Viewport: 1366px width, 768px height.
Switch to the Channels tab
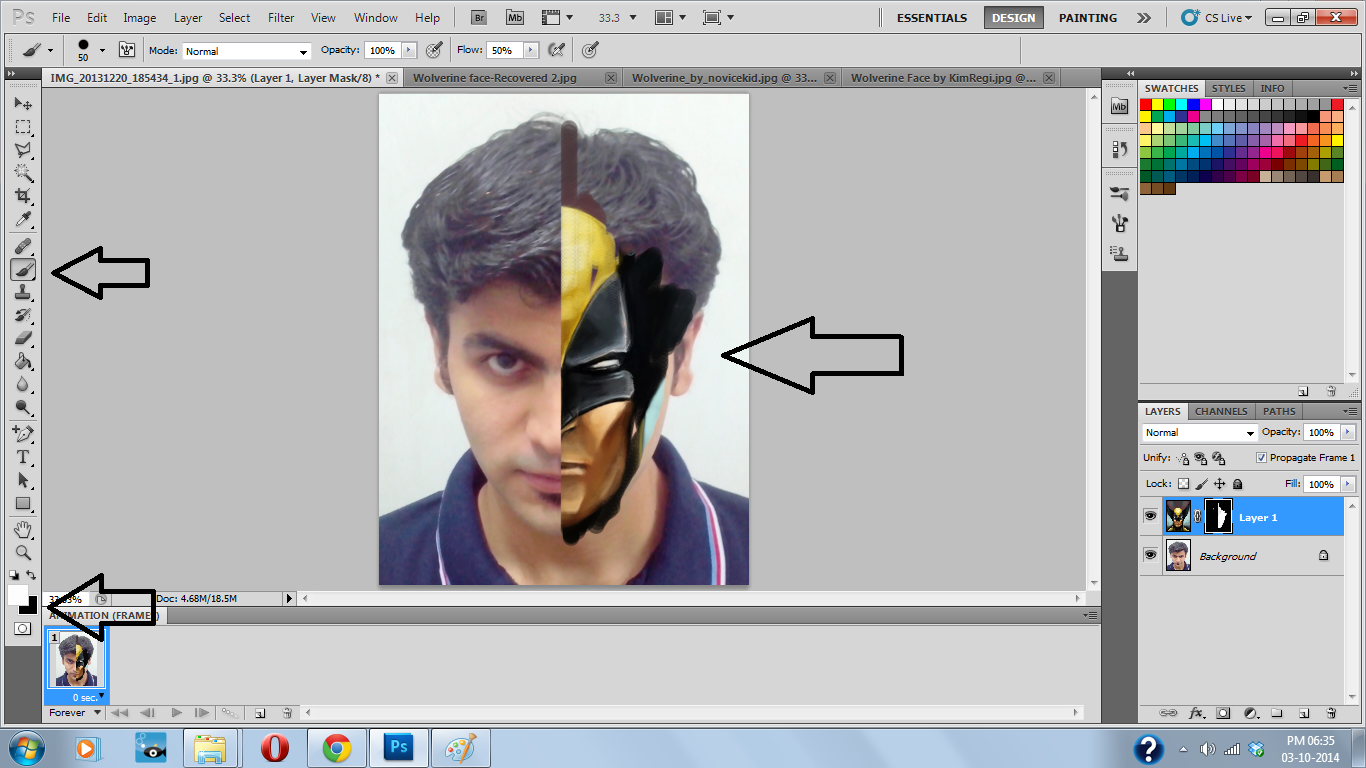(1221, 411)
